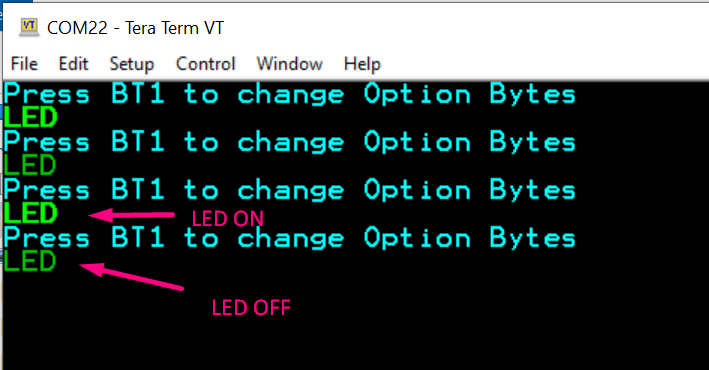Open the Setup menu

tap(132, 64)
